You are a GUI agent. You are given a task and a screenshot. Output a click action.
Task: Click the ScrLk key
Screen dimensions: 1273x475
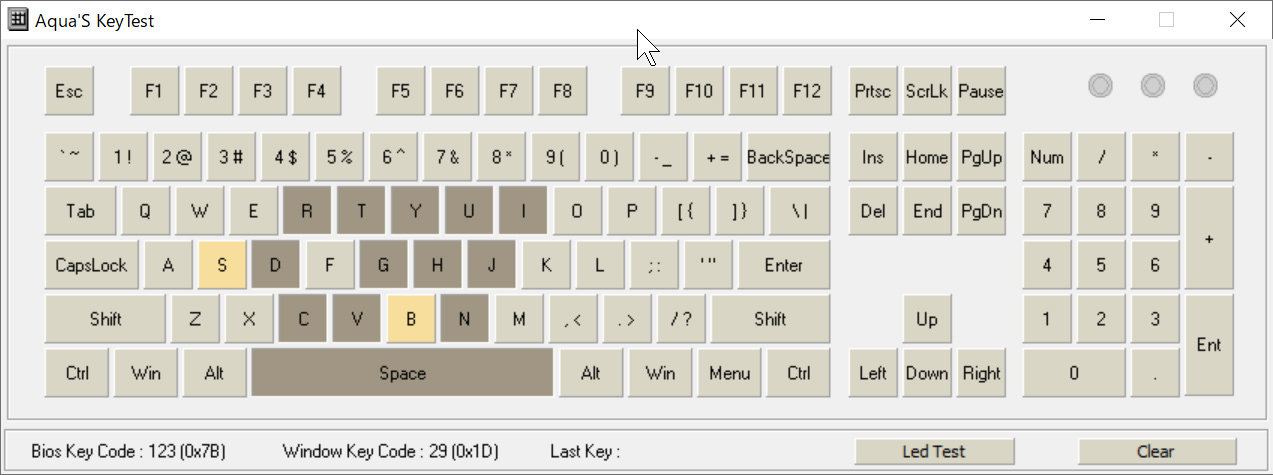(927, 92)
